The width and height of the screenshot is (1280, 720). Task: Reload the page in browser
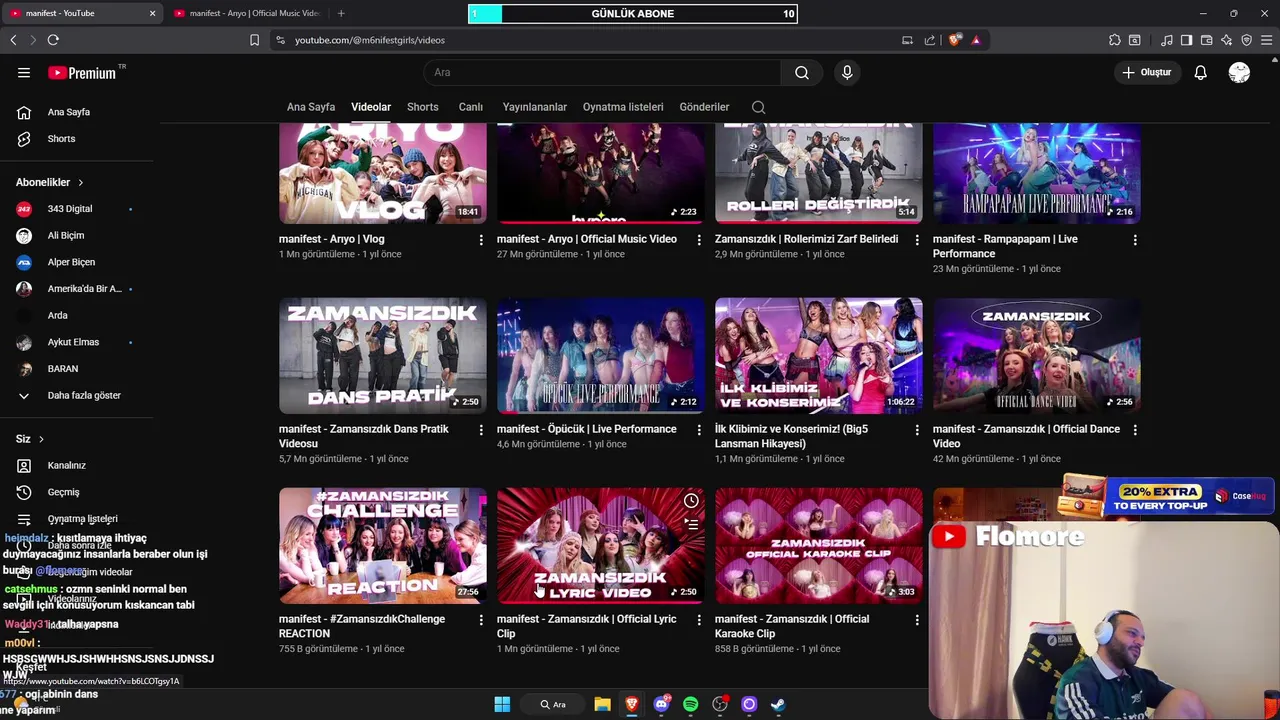click(53, 40)
